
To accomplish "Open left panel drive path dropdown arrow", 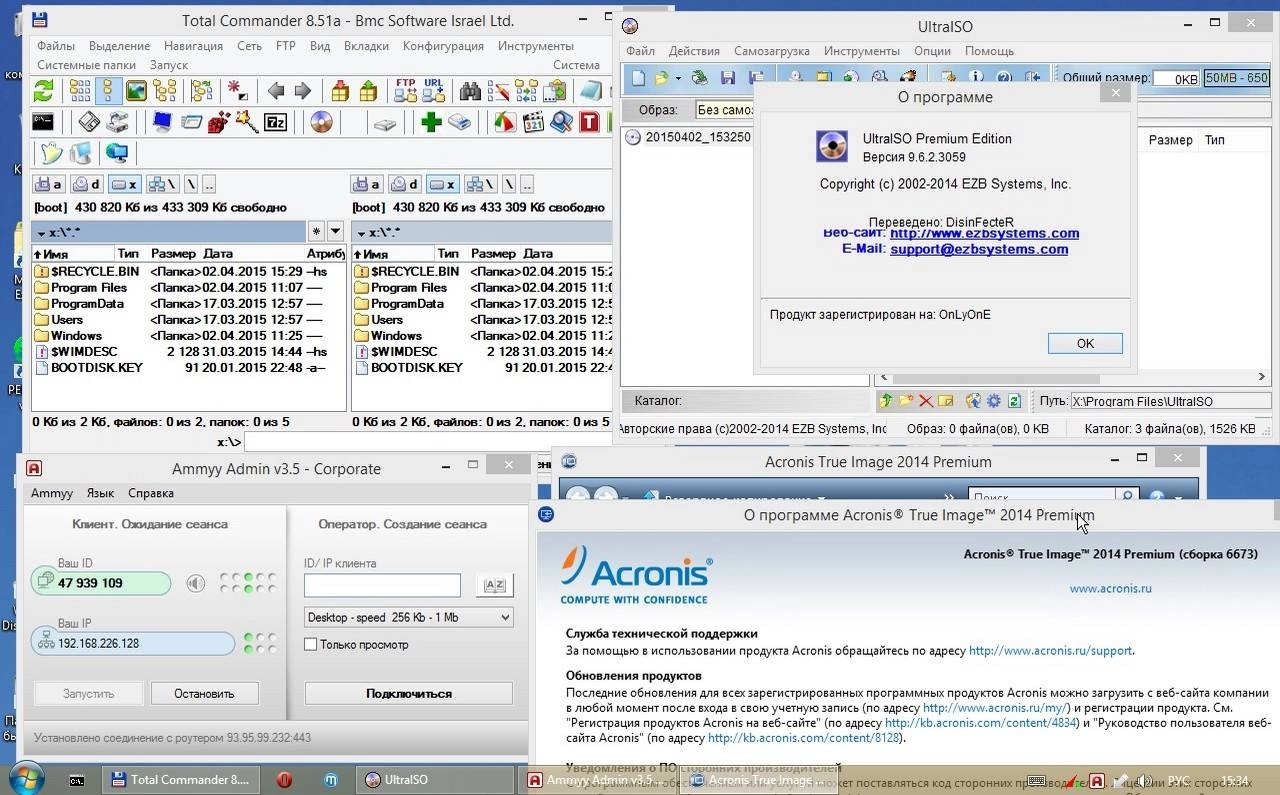I will tap(41, 232).
